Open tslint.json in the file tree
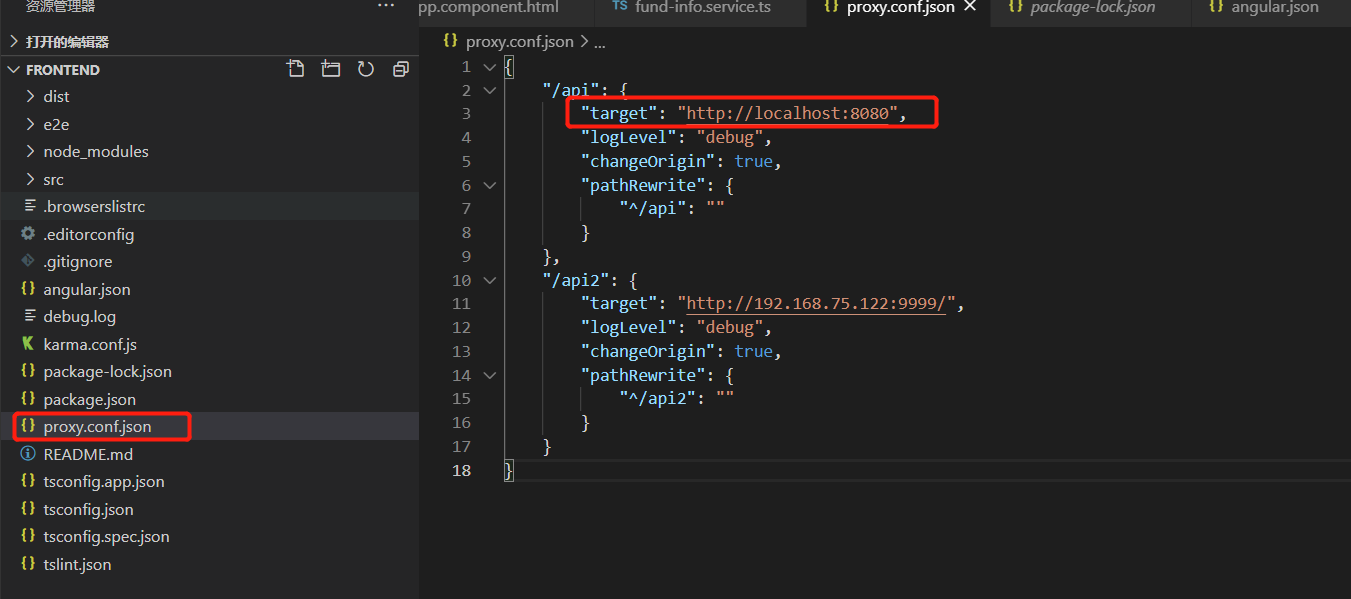 [x=209, y=564]
